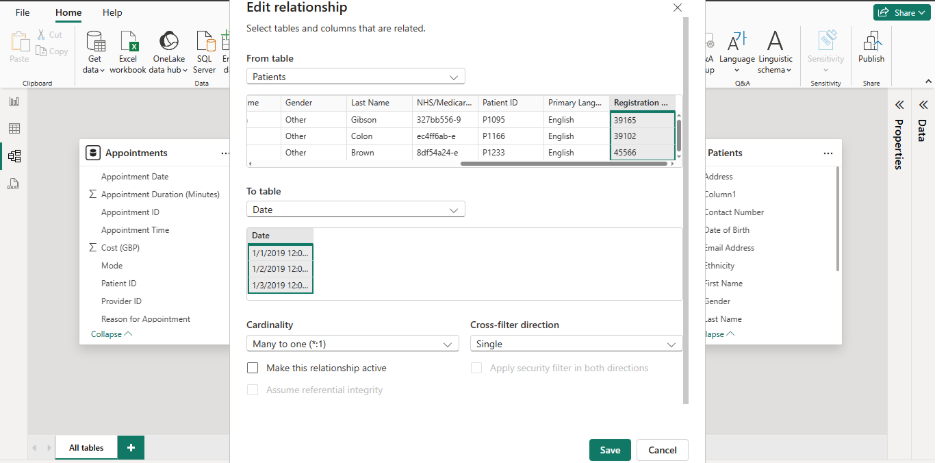Open the From table Patients dropdown
The height and width of the screenshot is (463, 936).
pos(355,77)
